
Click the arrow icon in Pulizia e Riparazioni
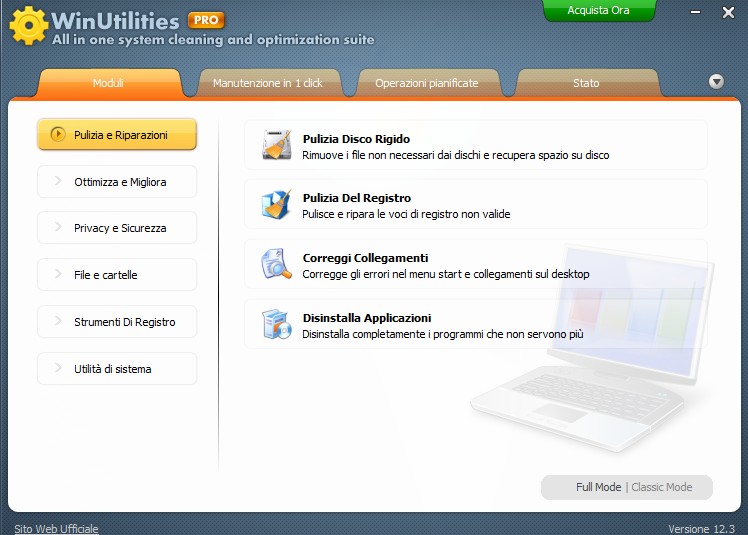pyautogui.click(x=58, y=134)
